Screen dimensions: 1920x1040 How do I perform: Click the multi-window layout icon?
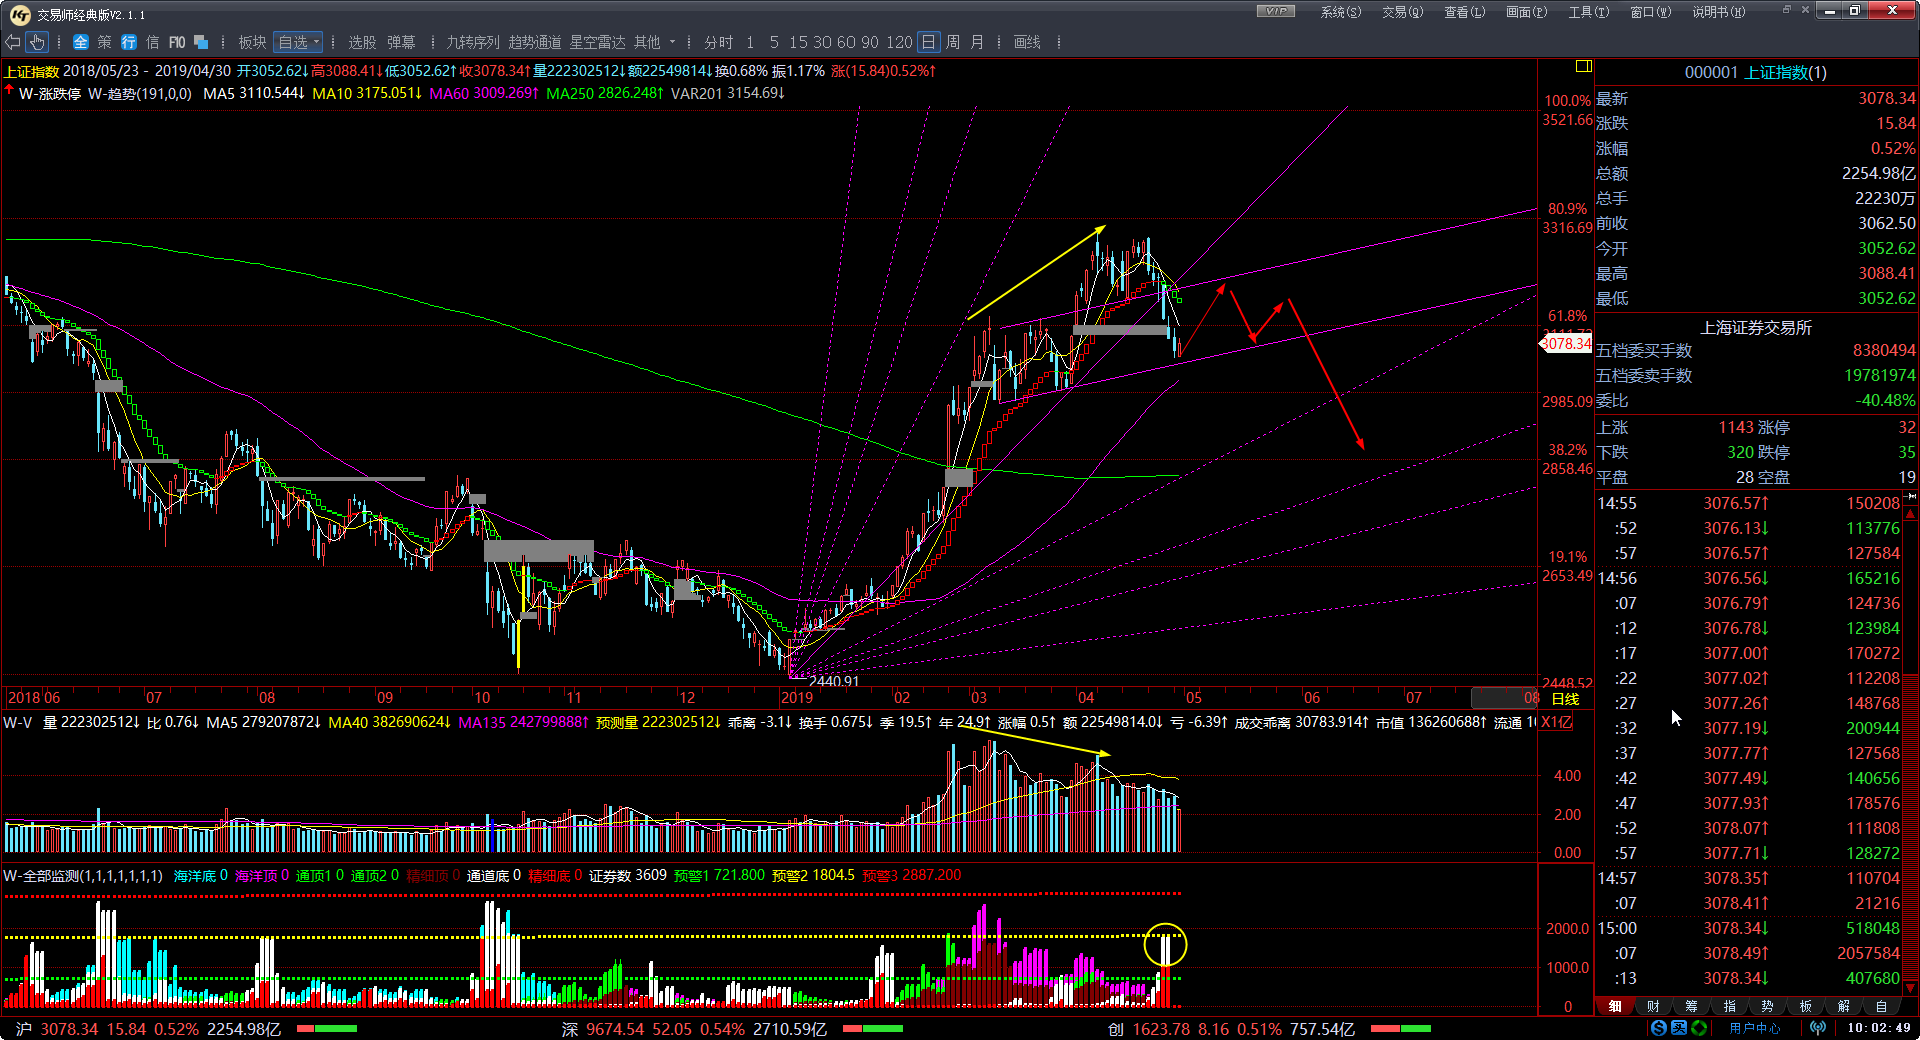point(201,42)
